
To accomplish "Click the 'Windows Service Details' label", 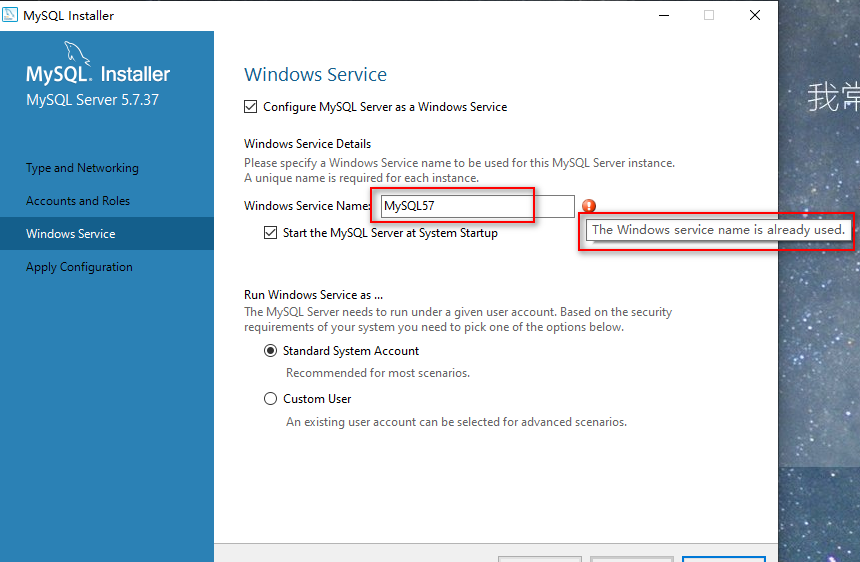I will pos(308,144).
